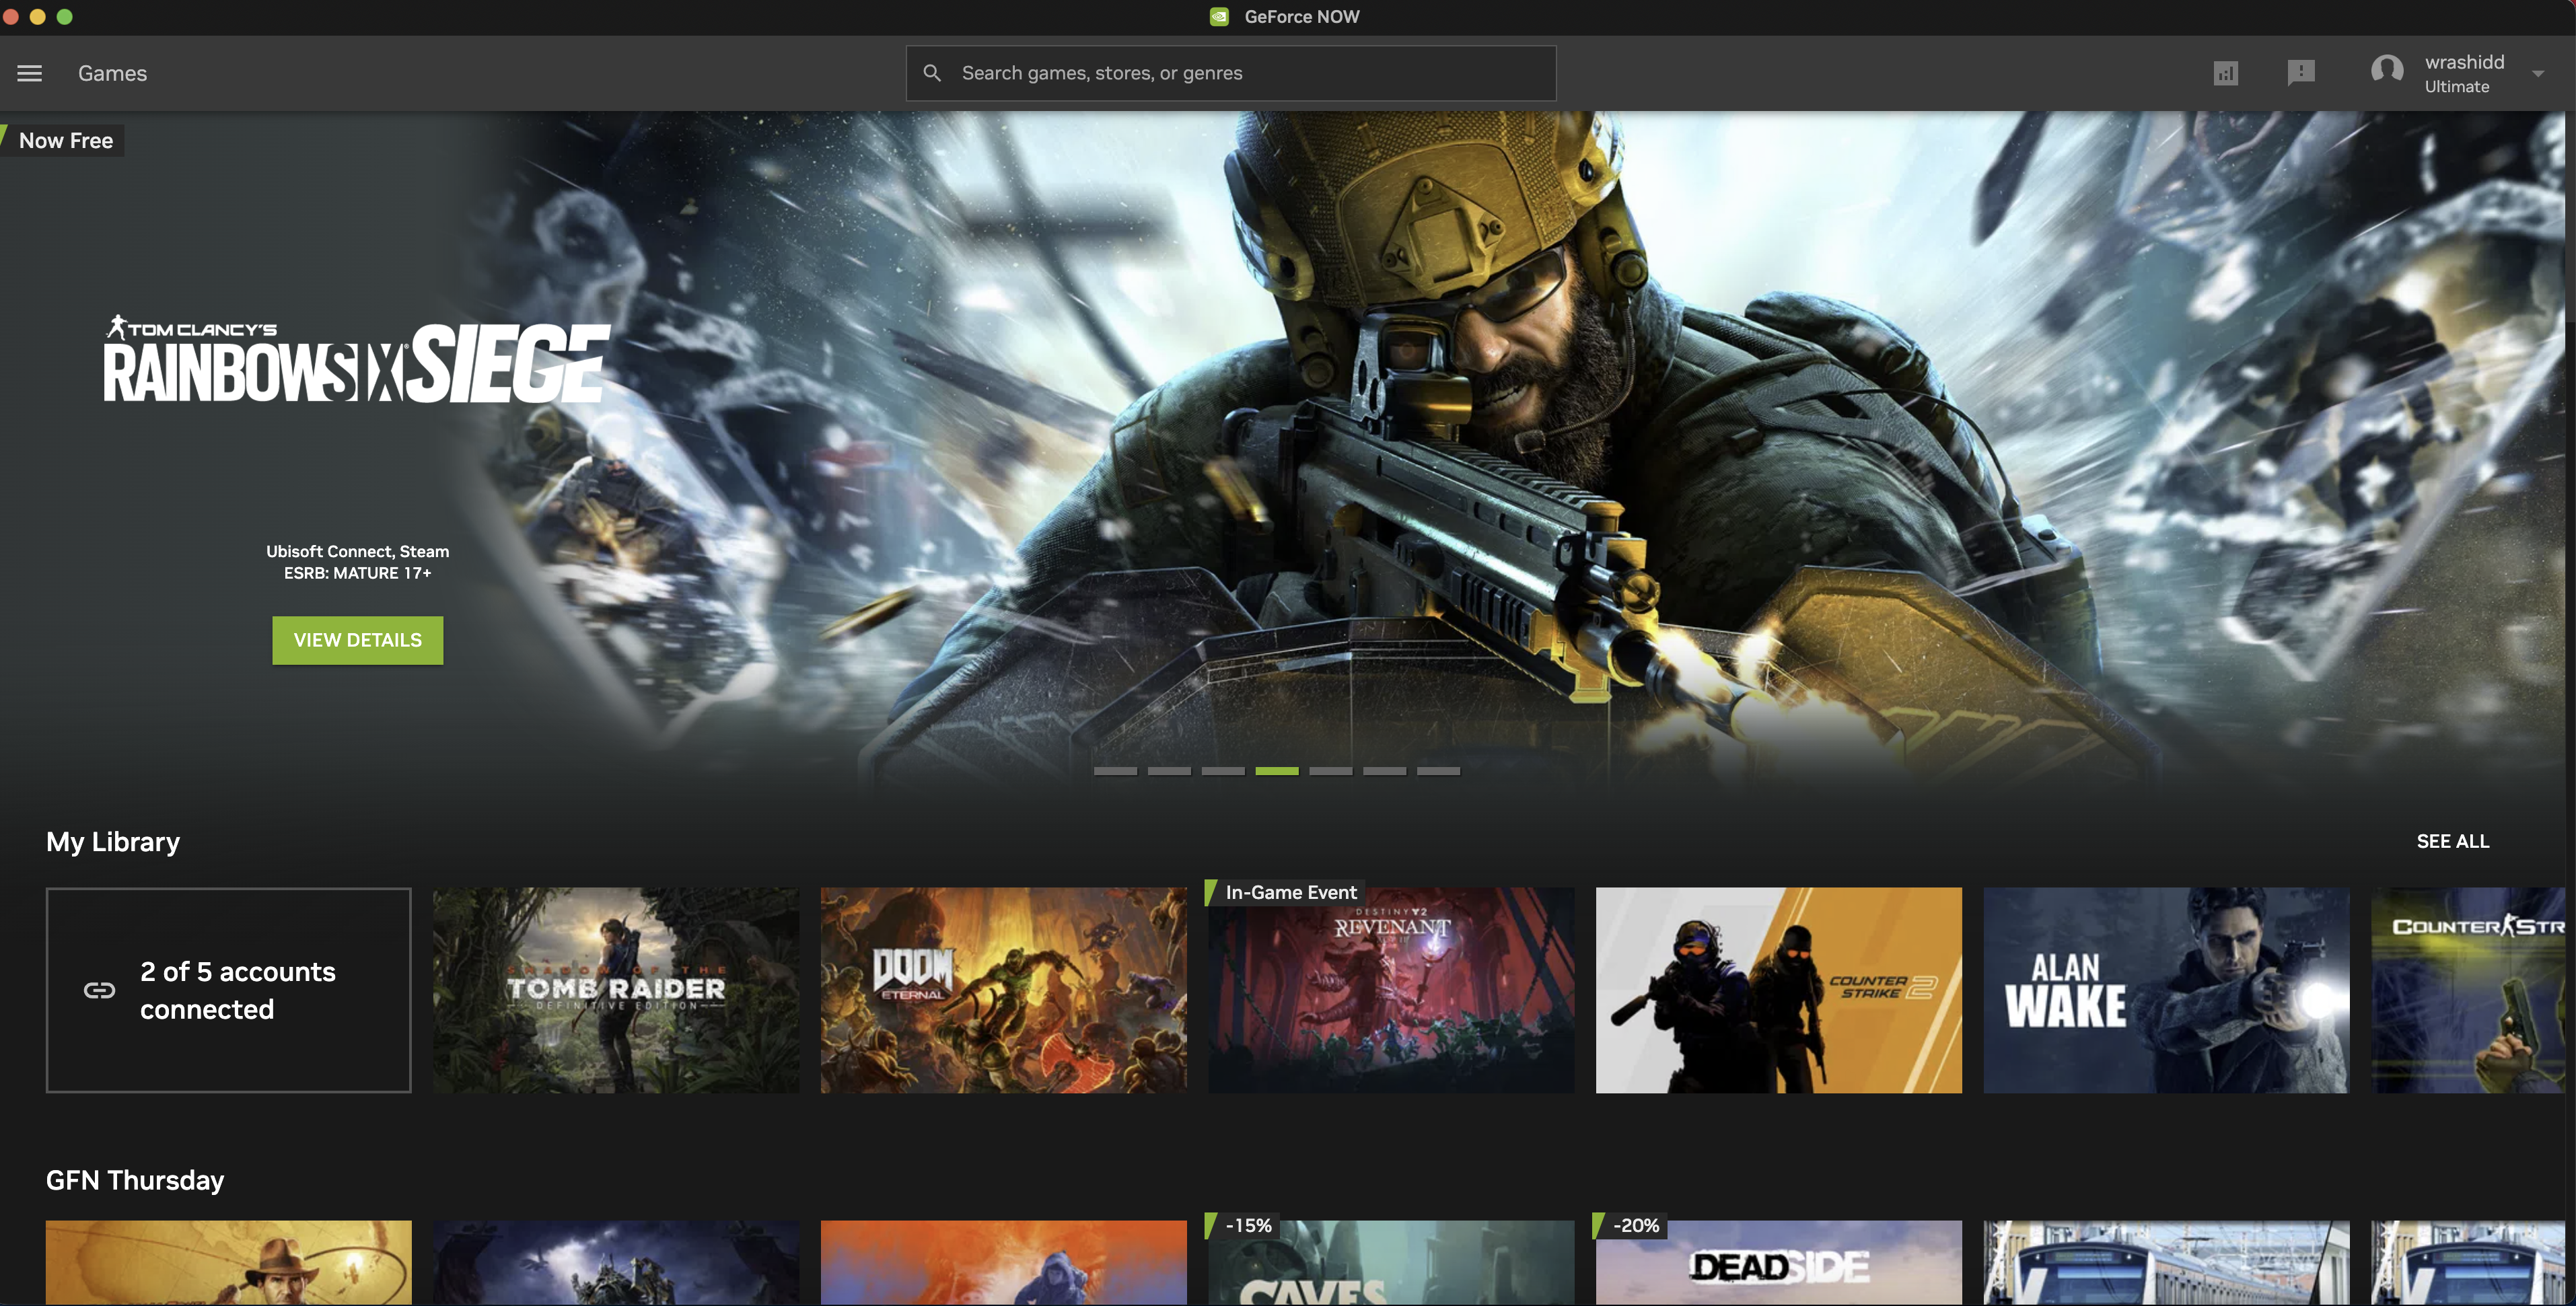Open the link-accounts icon in My Library
Screen dimensions: 2576x1306
(x=100, y=990)
